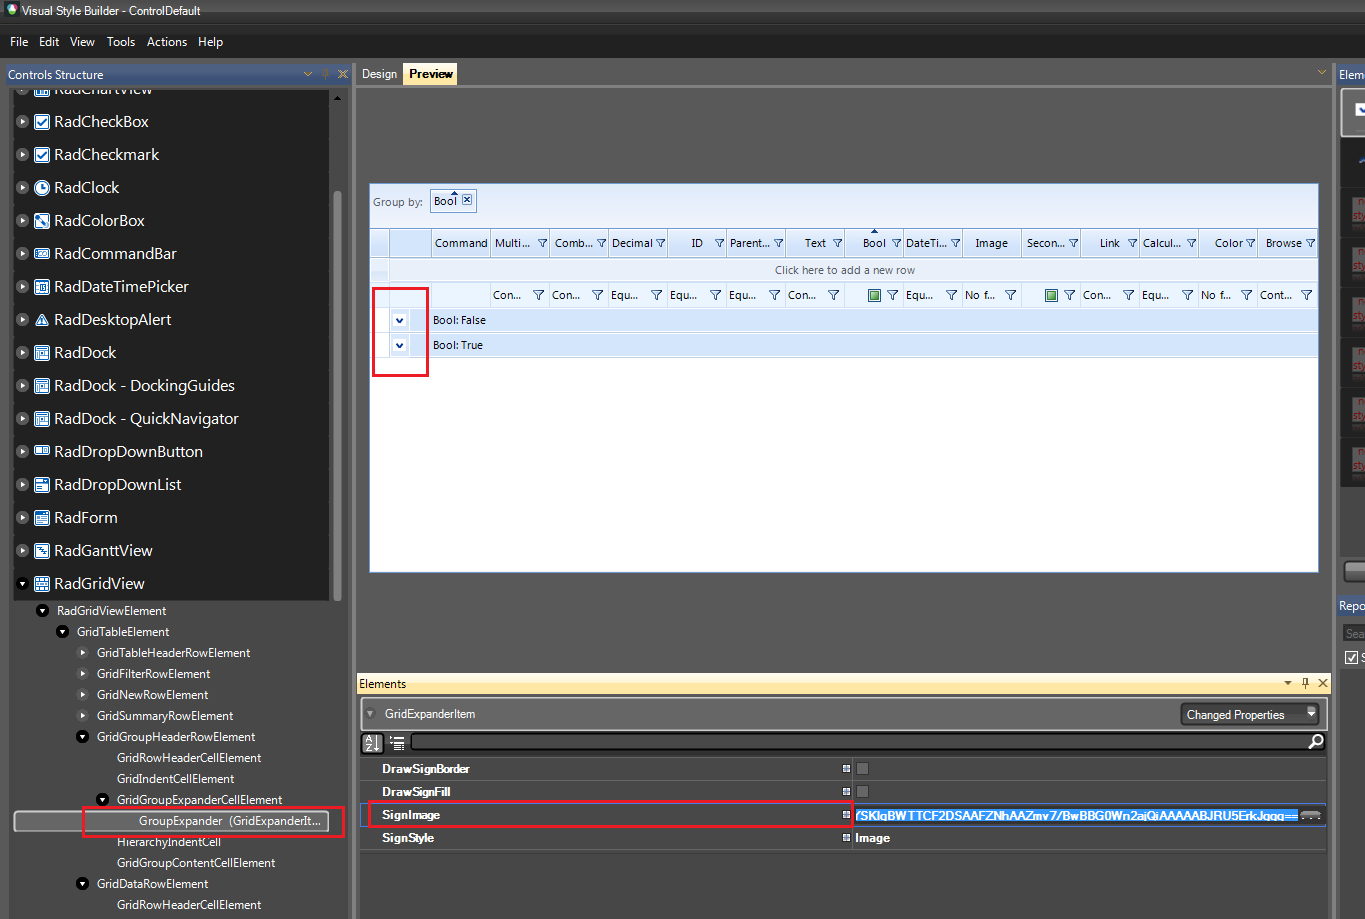
Task: Expand the GridTableHeaderRowElement node
Action: point(83,653)
